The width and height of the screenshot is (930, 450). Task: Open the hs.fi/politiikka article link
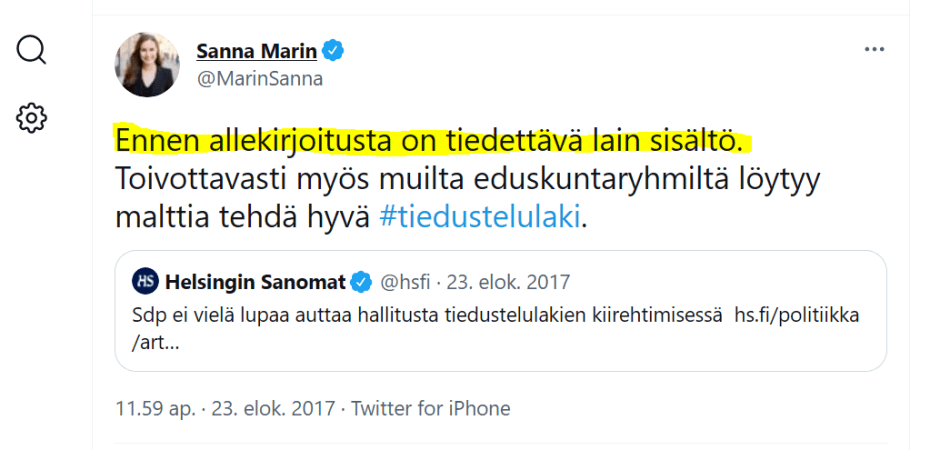(796, 316)
